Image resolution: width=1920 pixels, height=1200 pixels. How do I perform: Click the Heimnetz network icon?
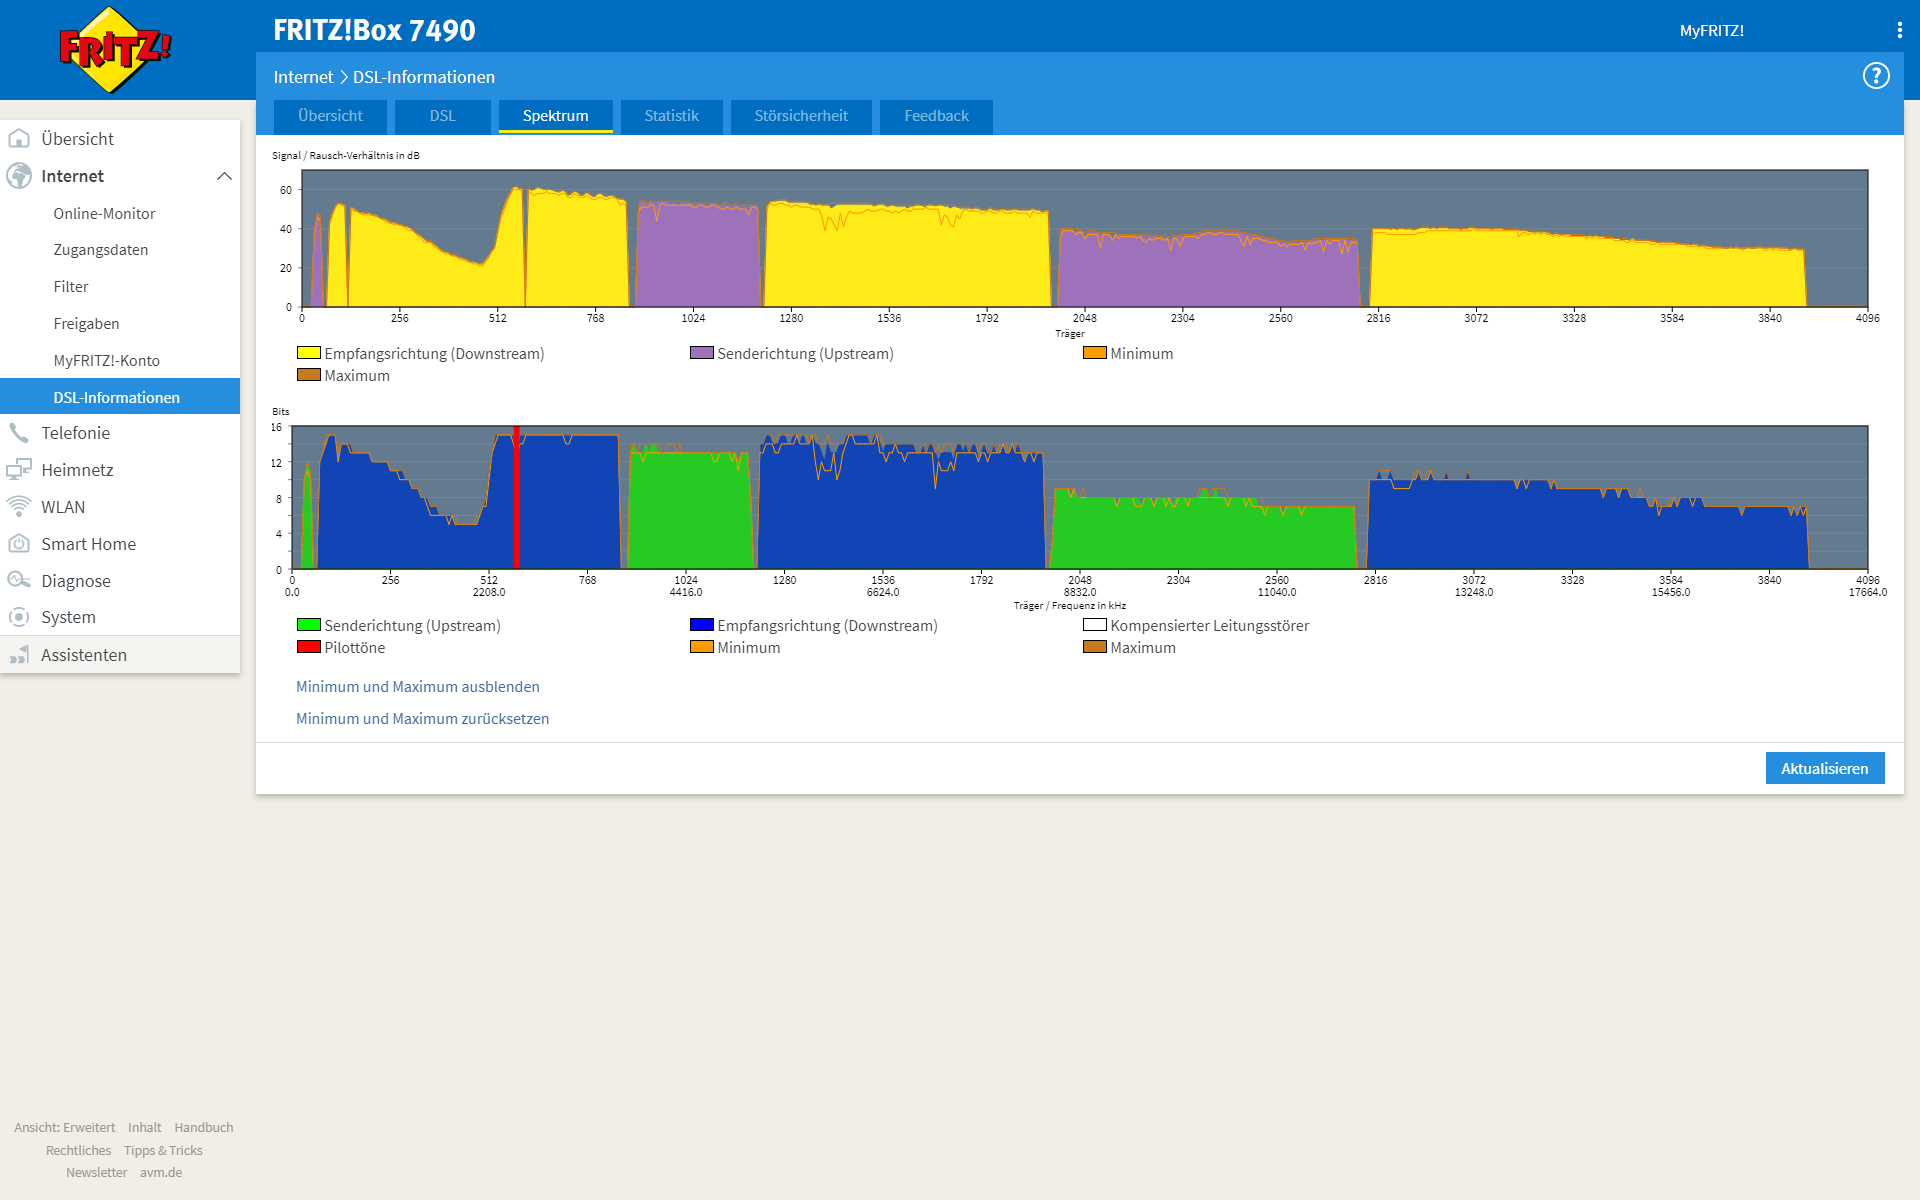[x=19, y=470]
